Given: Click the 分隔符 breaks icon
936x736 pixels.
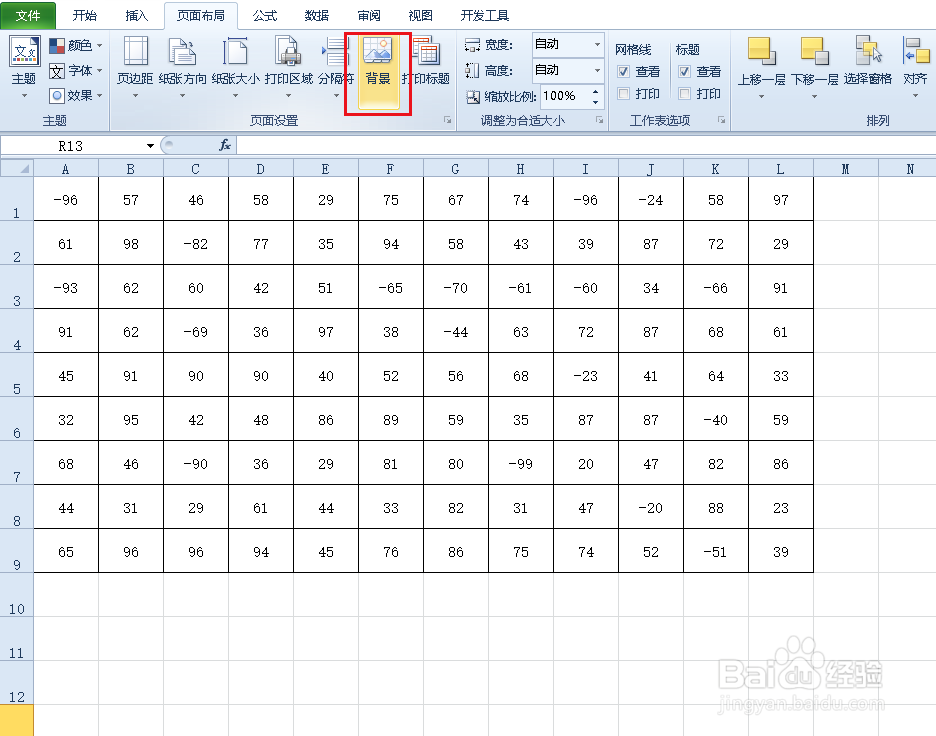Looking at the screenshot, I should click(335, 51).
